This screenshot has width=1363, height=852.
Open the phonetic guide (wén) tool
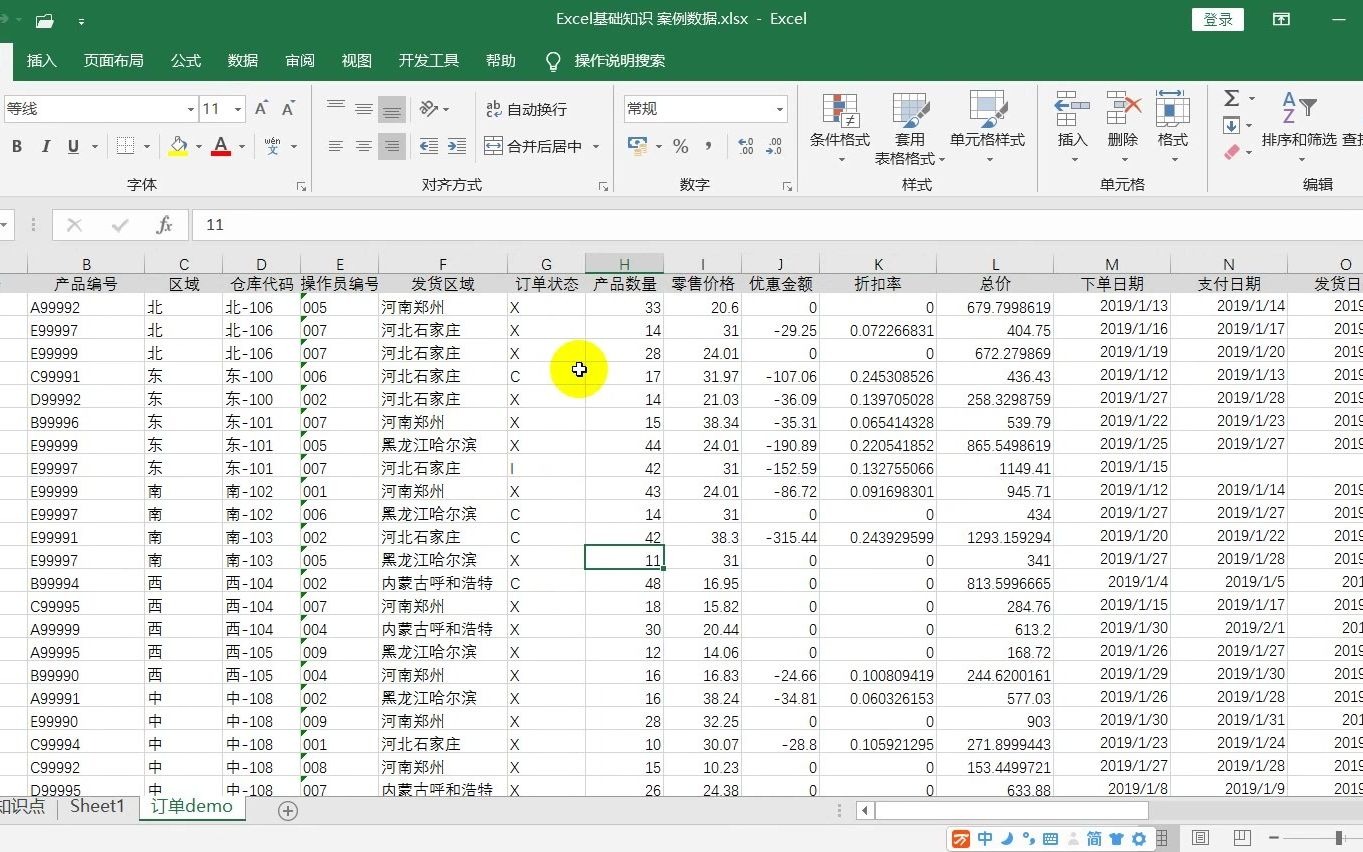click(x=273, y=147)
